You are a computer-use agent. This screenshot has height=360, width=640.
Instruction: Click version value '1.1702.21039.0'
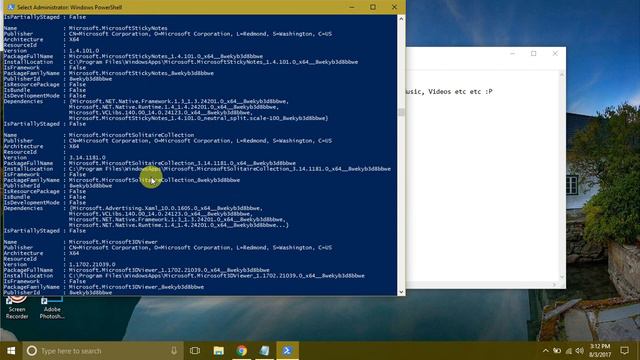92,264
